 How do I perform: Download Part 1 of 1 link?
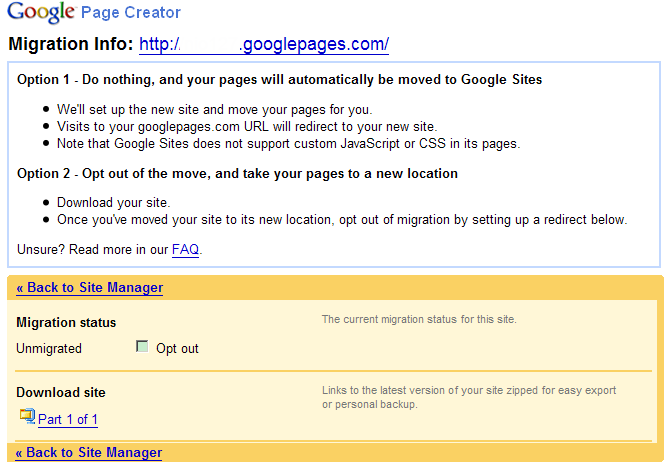[68, 419]
